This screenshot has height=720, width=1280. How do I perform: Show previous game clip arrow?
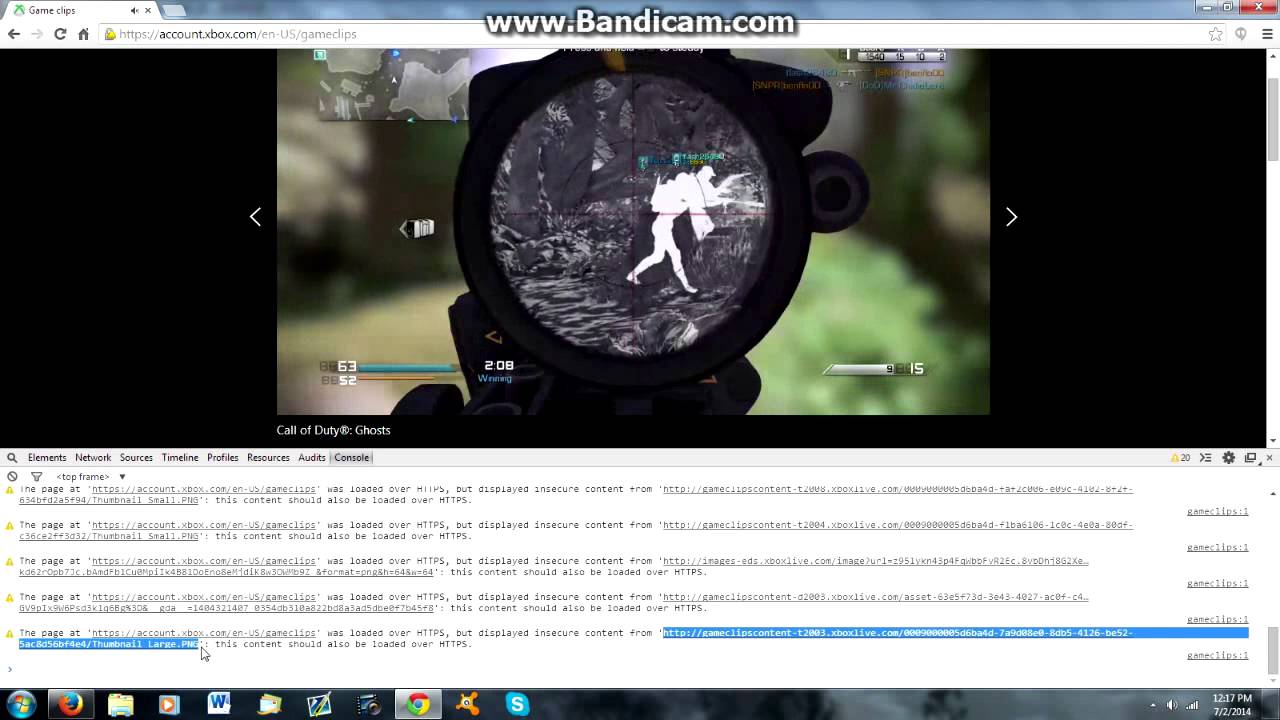[255, 217]
